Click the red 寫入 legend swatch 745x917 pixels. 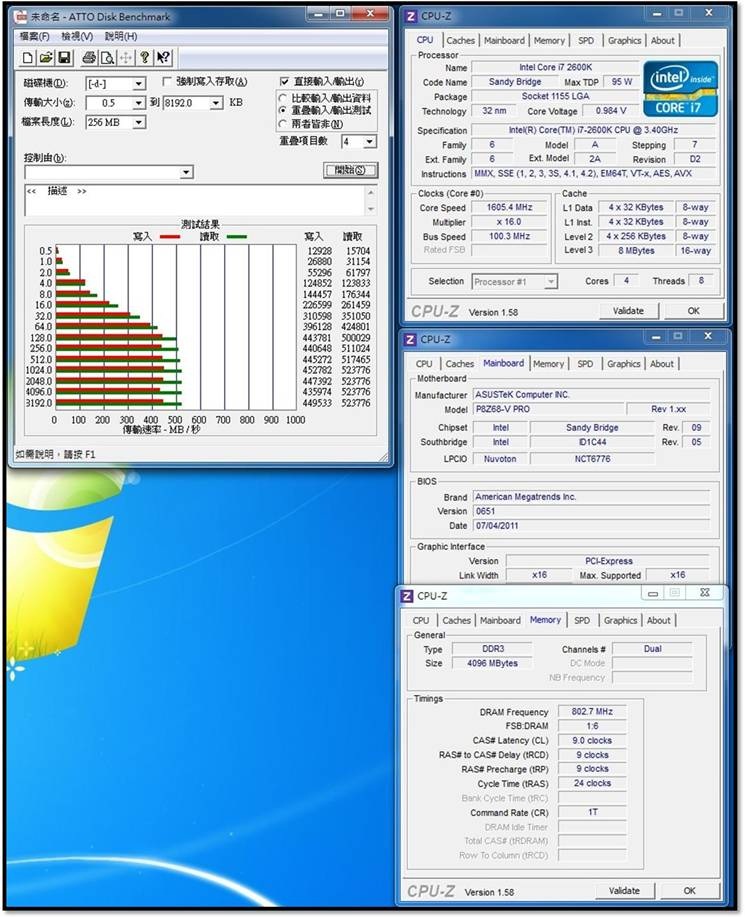tap(170, 237)
